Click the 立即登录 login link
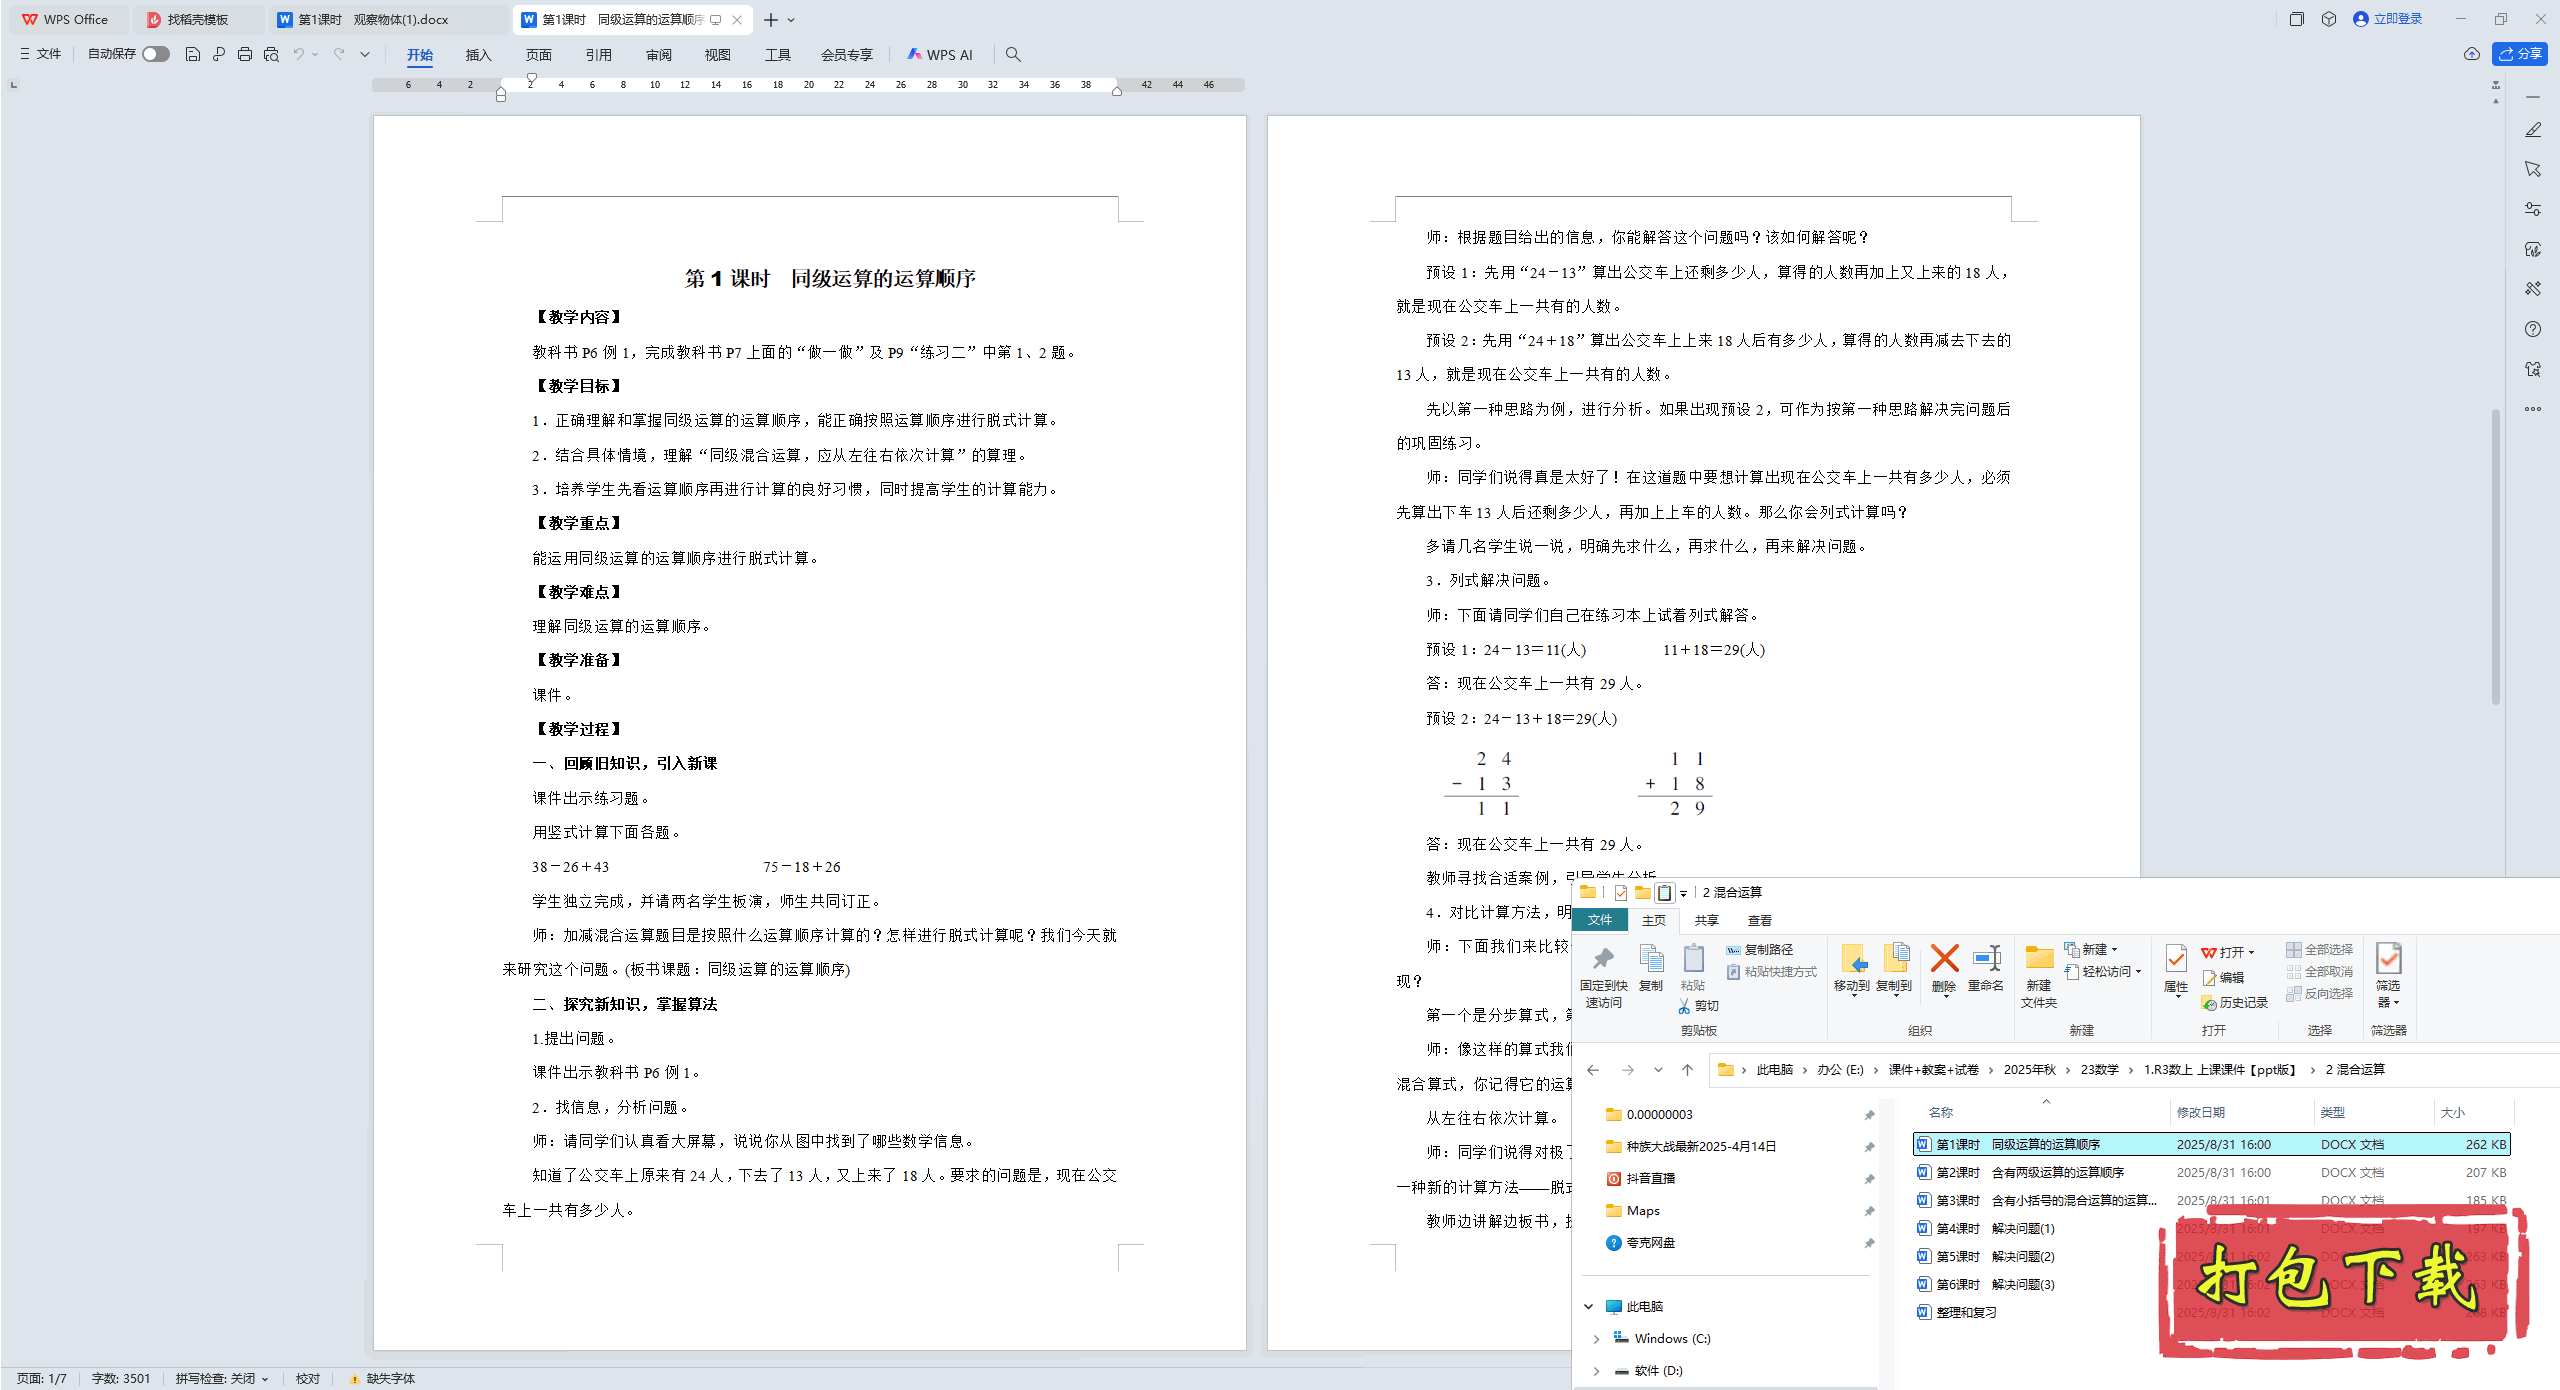Screen dimensions: 2560x1390 point(2396,19)
